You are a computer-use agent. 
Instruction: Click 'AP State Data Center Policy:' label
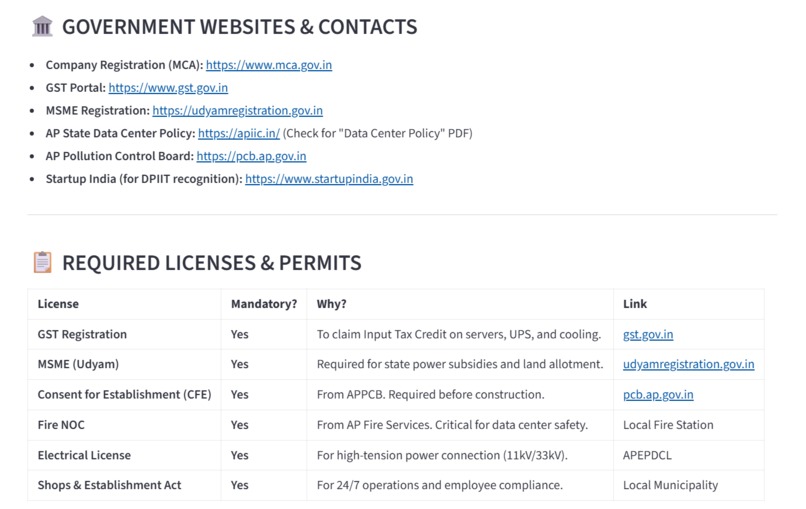click(120, 134)
